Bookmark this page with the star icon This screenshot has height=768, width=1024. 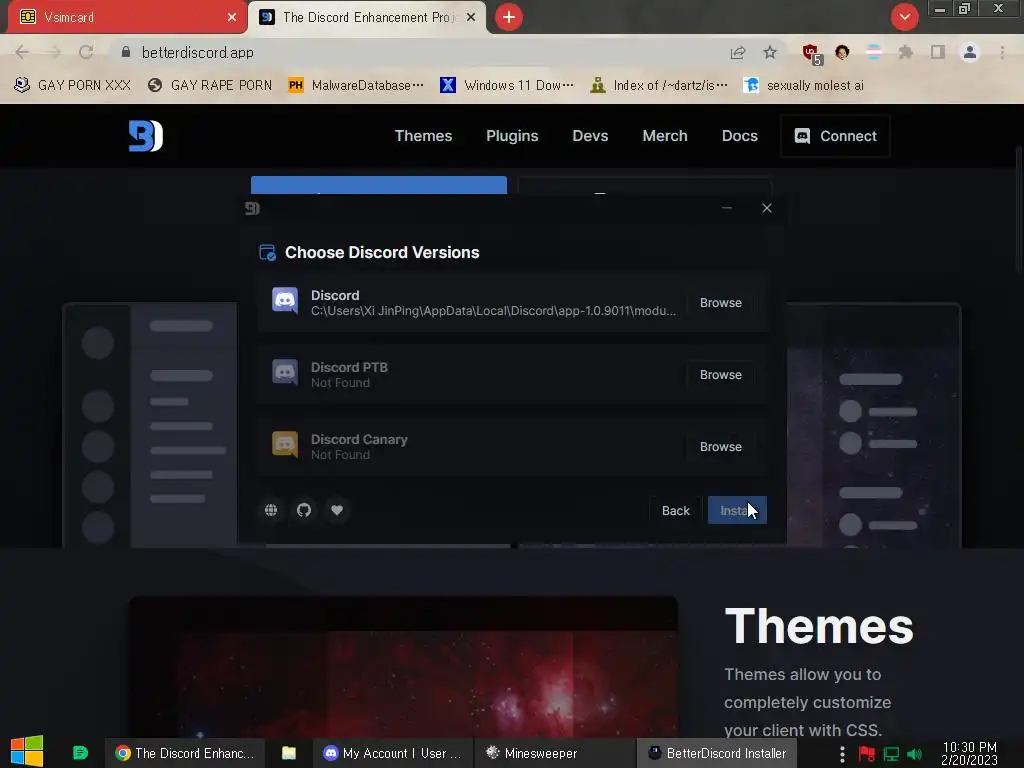(x=770, y=52)
